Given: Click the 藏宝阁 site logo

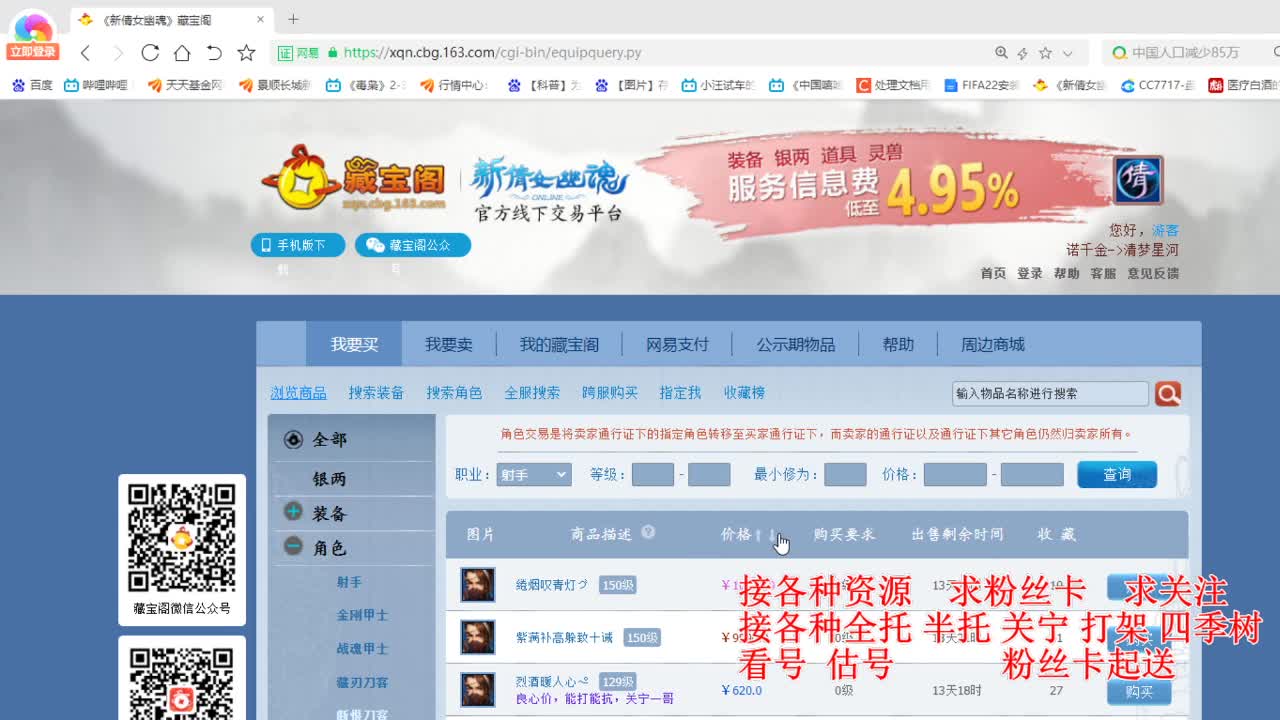Looking at the screenshot, I should [x=354, y=180].
